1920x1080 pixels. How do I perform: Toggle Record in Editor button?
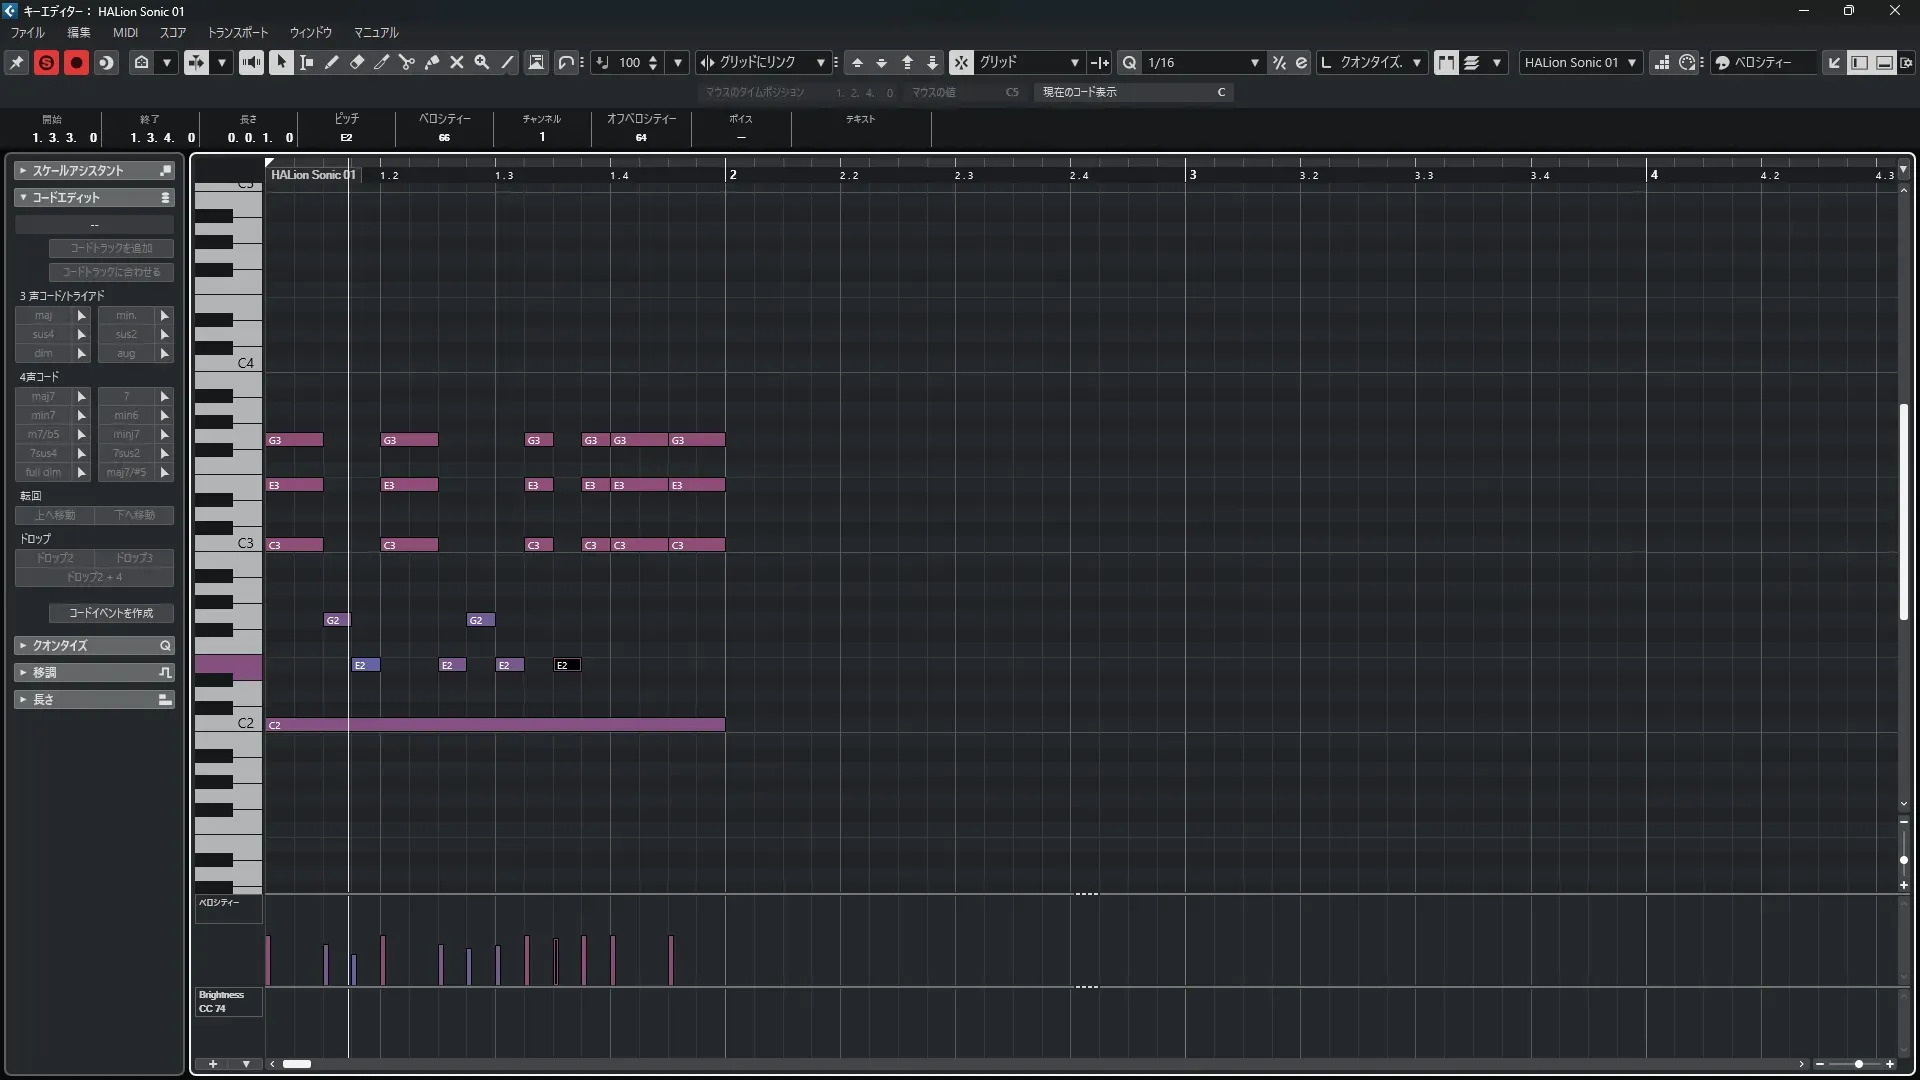[x=76, y=62]
